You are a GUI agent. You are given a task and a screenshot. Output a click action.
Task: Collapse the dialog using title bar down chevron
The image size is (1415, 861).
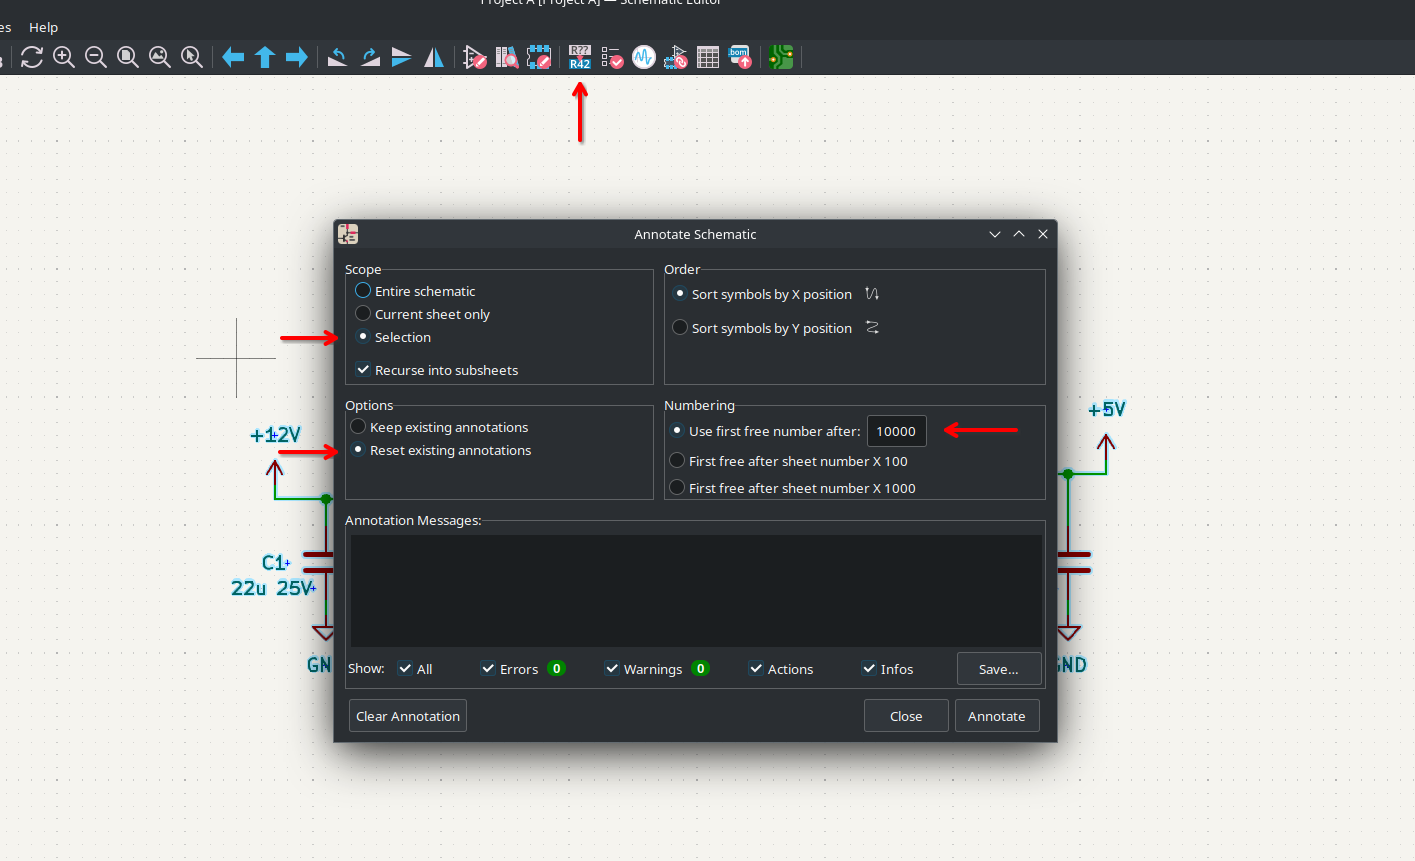[x=995, y=234]
